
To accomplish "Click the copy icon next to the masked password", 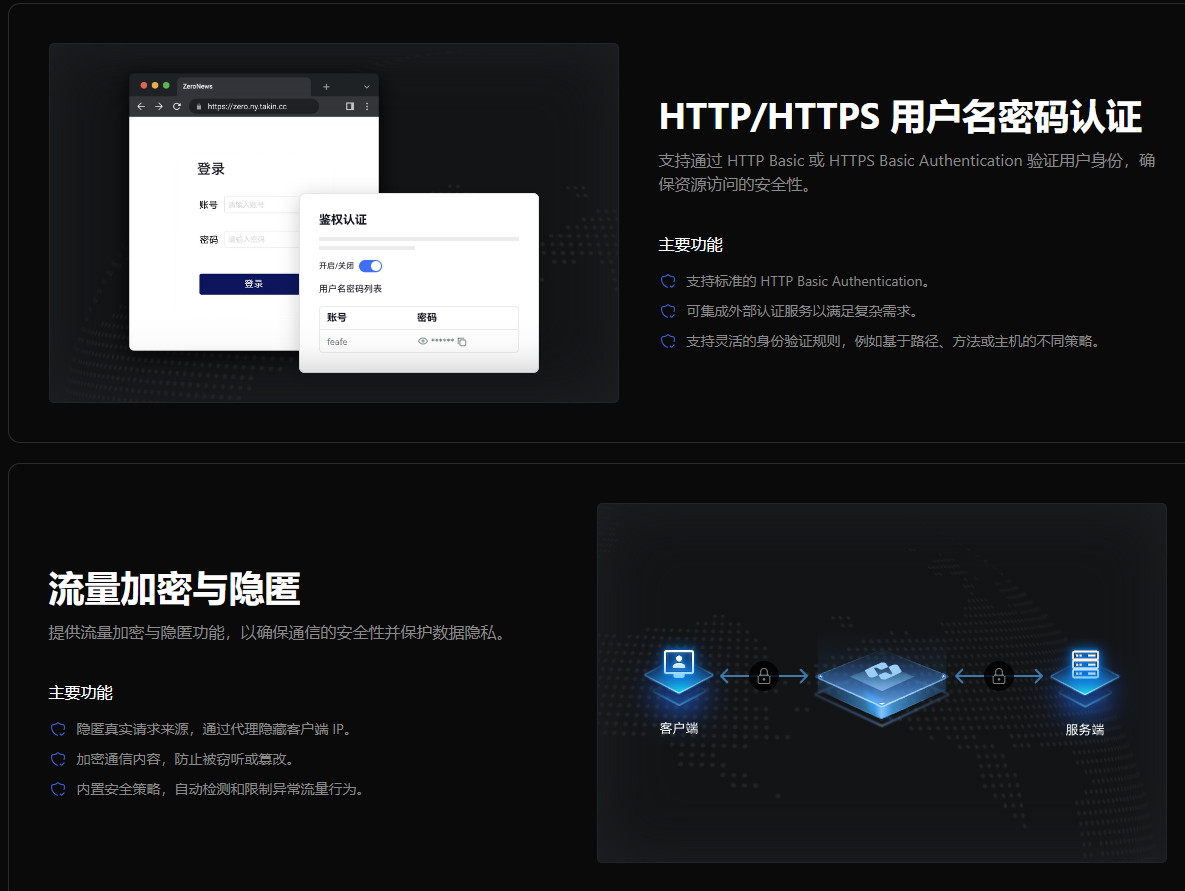I will click(x=462, y=342).
